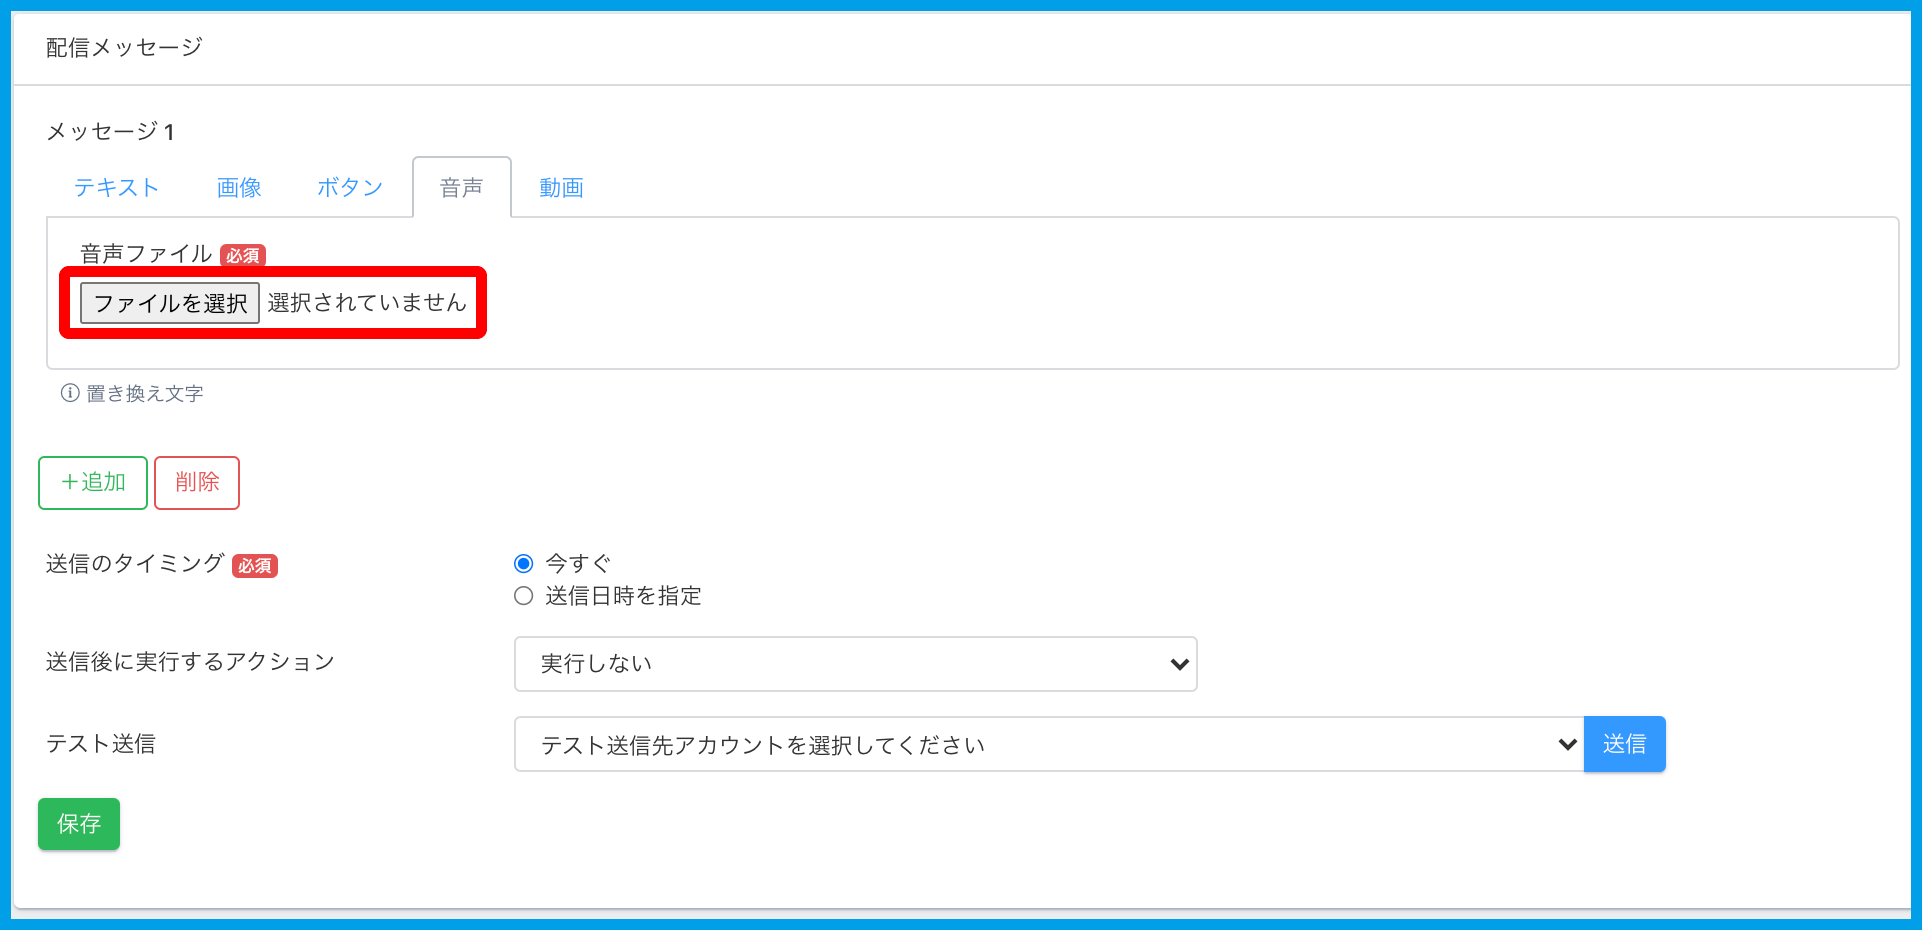This screenshot has height=930, width=1922.
Task: Click the chevron arrow of the test account dropdown
Action: tap(1566, 744)
